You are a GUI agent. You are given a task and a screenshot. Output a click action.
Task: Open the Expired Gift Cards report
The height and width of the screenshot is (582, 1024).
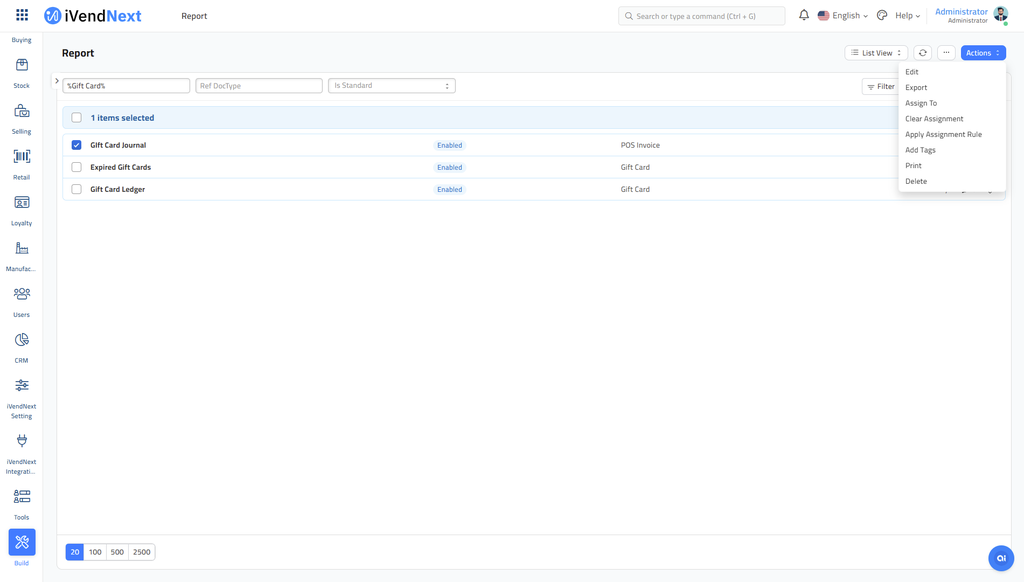120,167
